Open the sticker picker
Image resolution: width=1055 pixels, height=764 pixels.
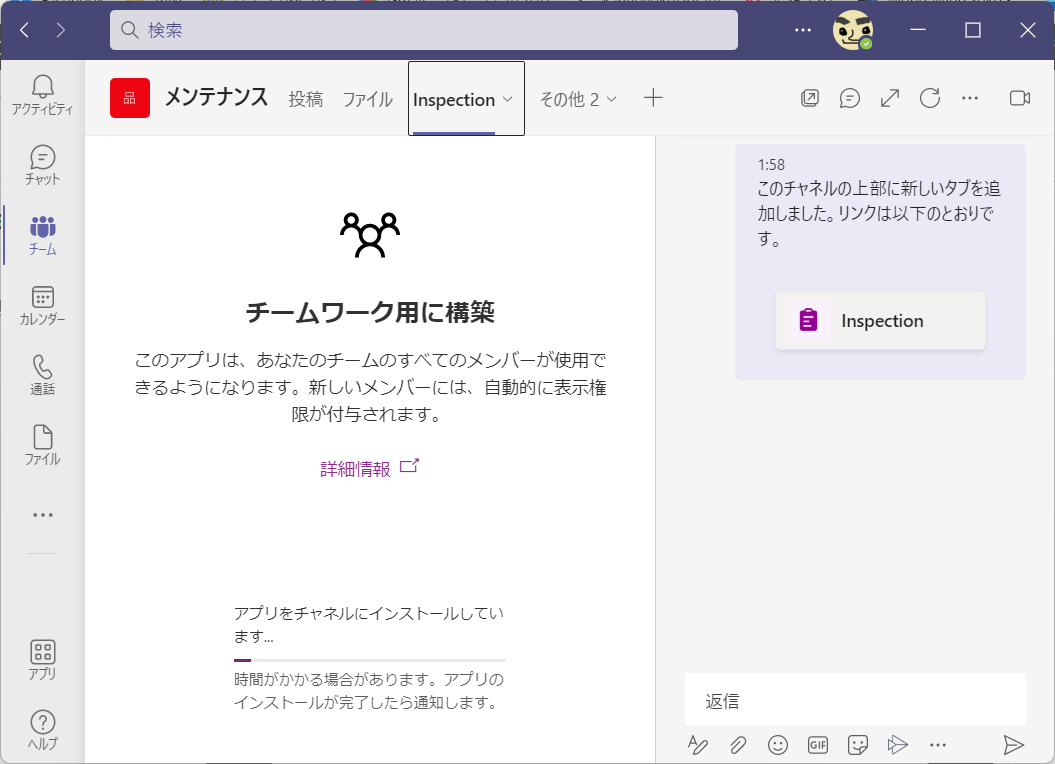click(858, 744)
